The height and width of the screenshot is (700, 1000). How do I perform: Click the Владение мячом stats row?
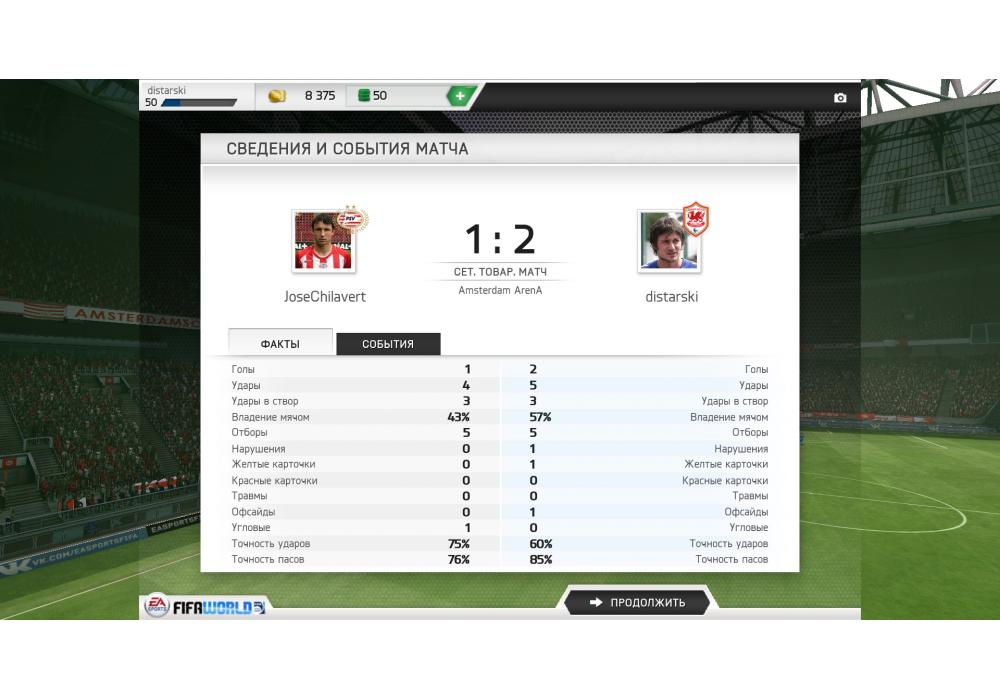[x=499, y=417]
